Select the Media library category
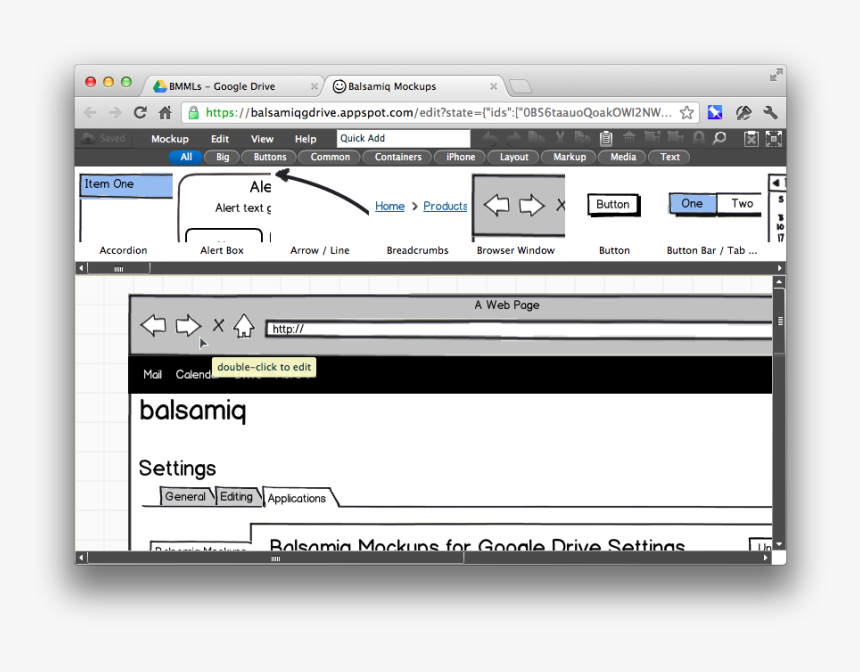 click(623, 157)
